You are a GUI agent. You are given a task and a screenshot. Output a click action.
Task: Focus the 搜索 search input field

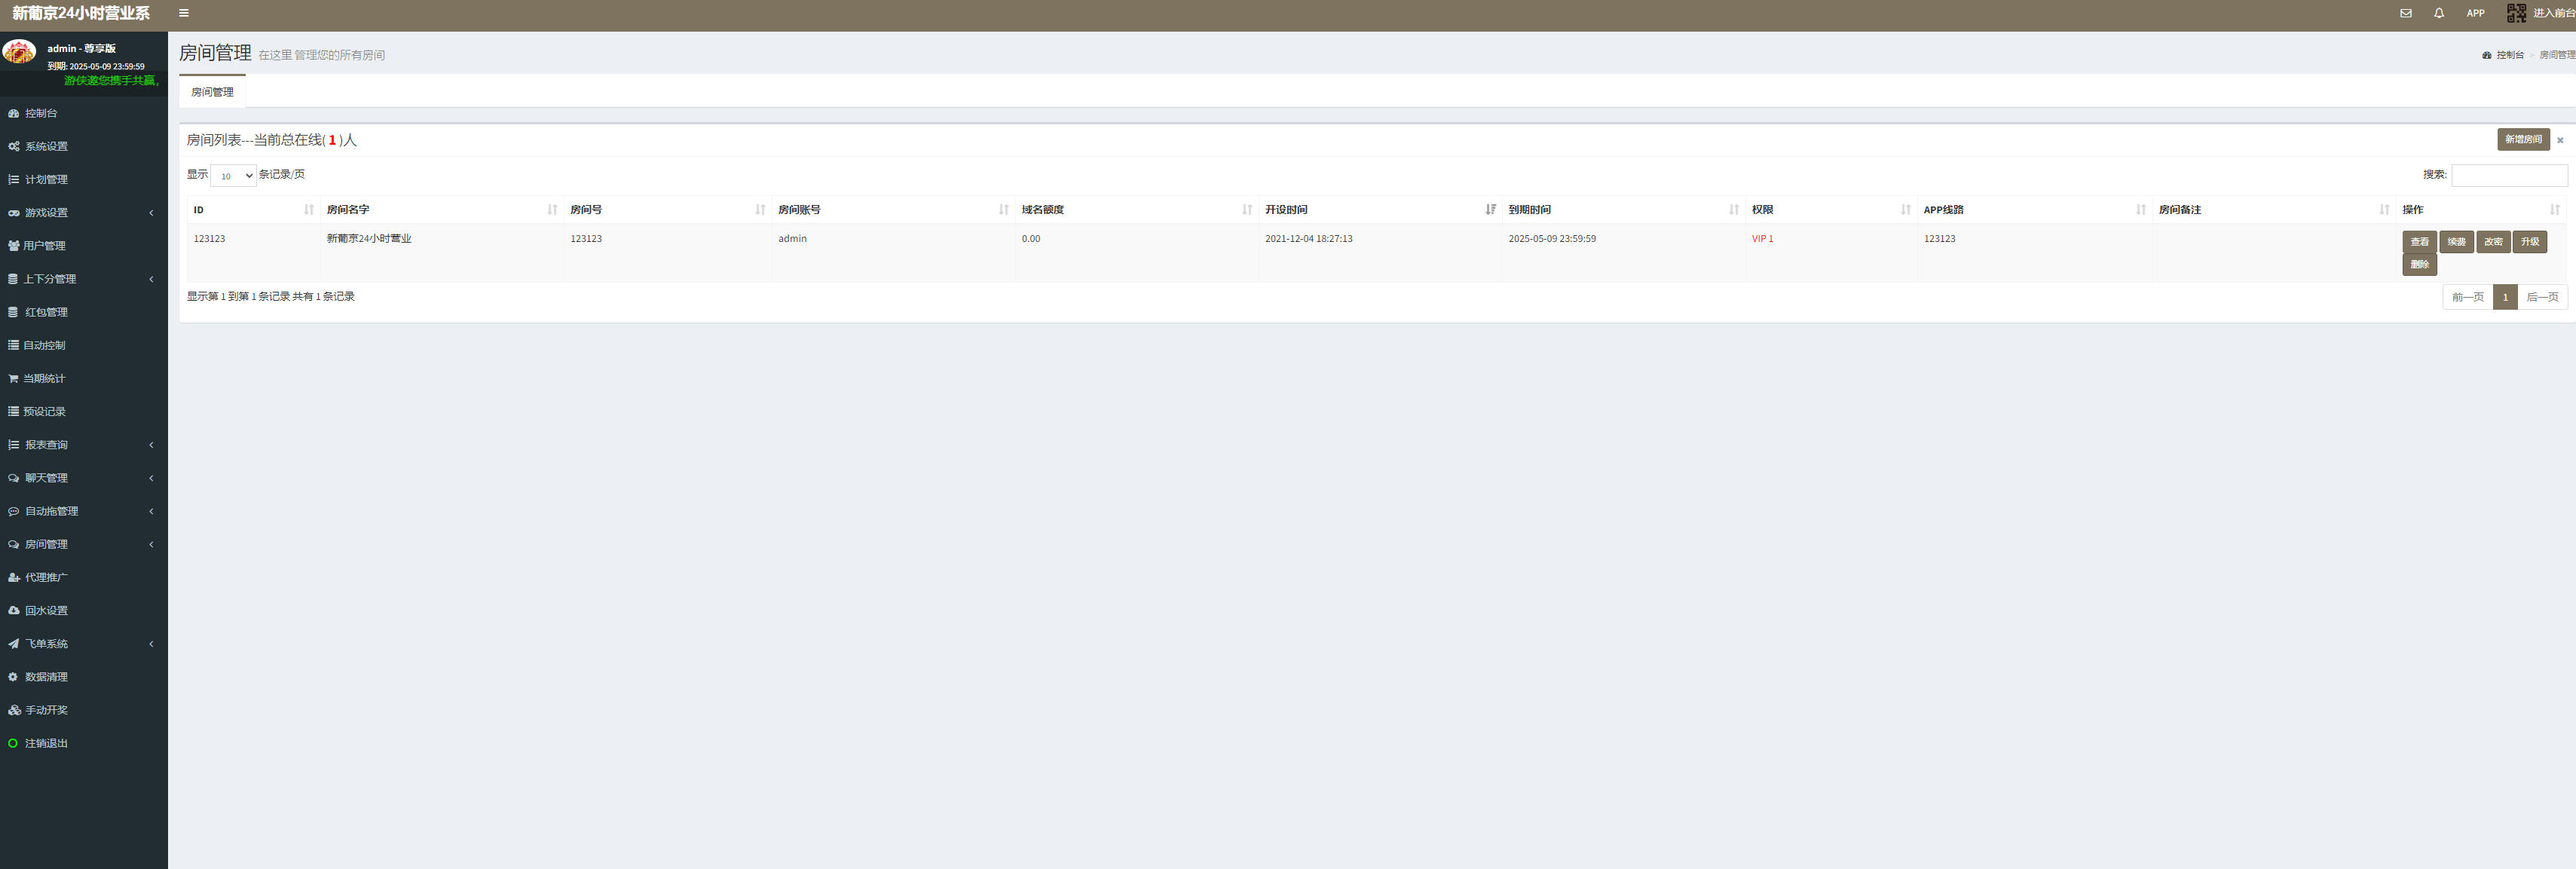pos(2508,176)
